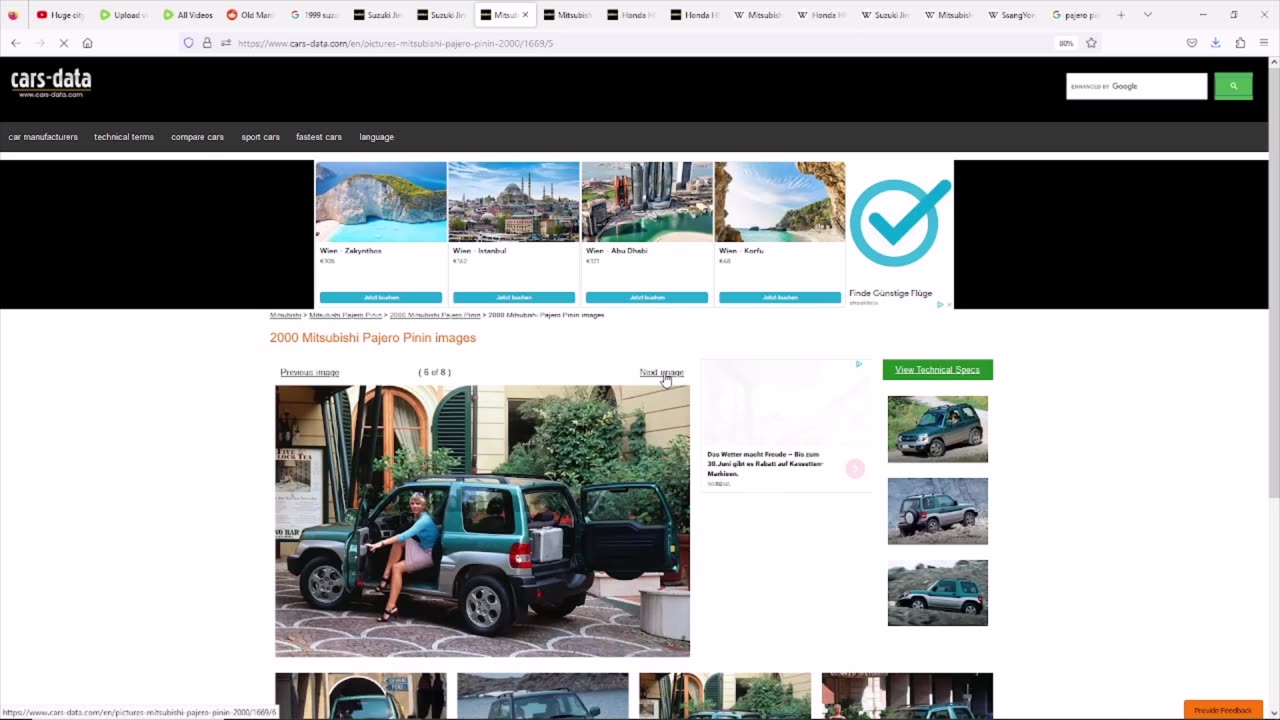
Task: Open middle sidebar thumbnail of silver Pajero
Action: (937, 511)
